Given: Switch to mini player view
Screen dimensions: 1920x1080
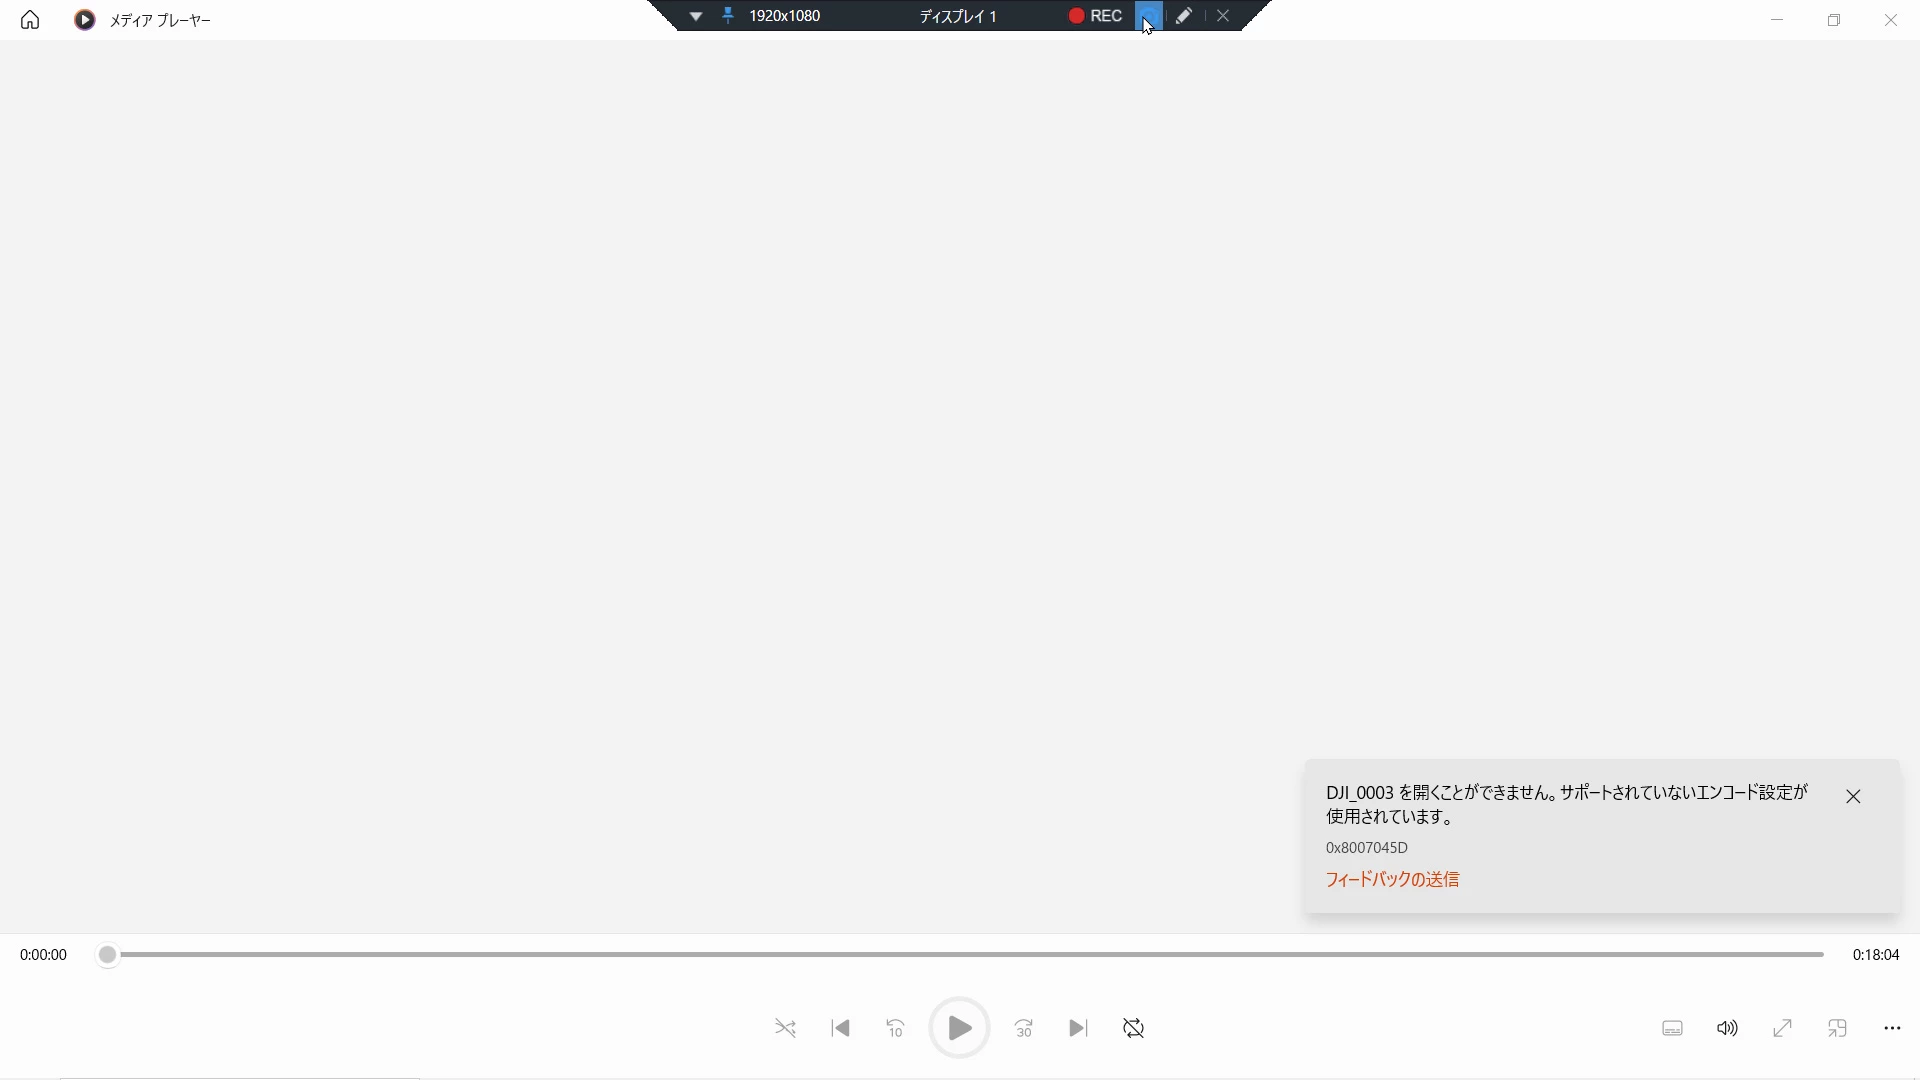Looking at the screenshot, I should coord(1837,1028).
